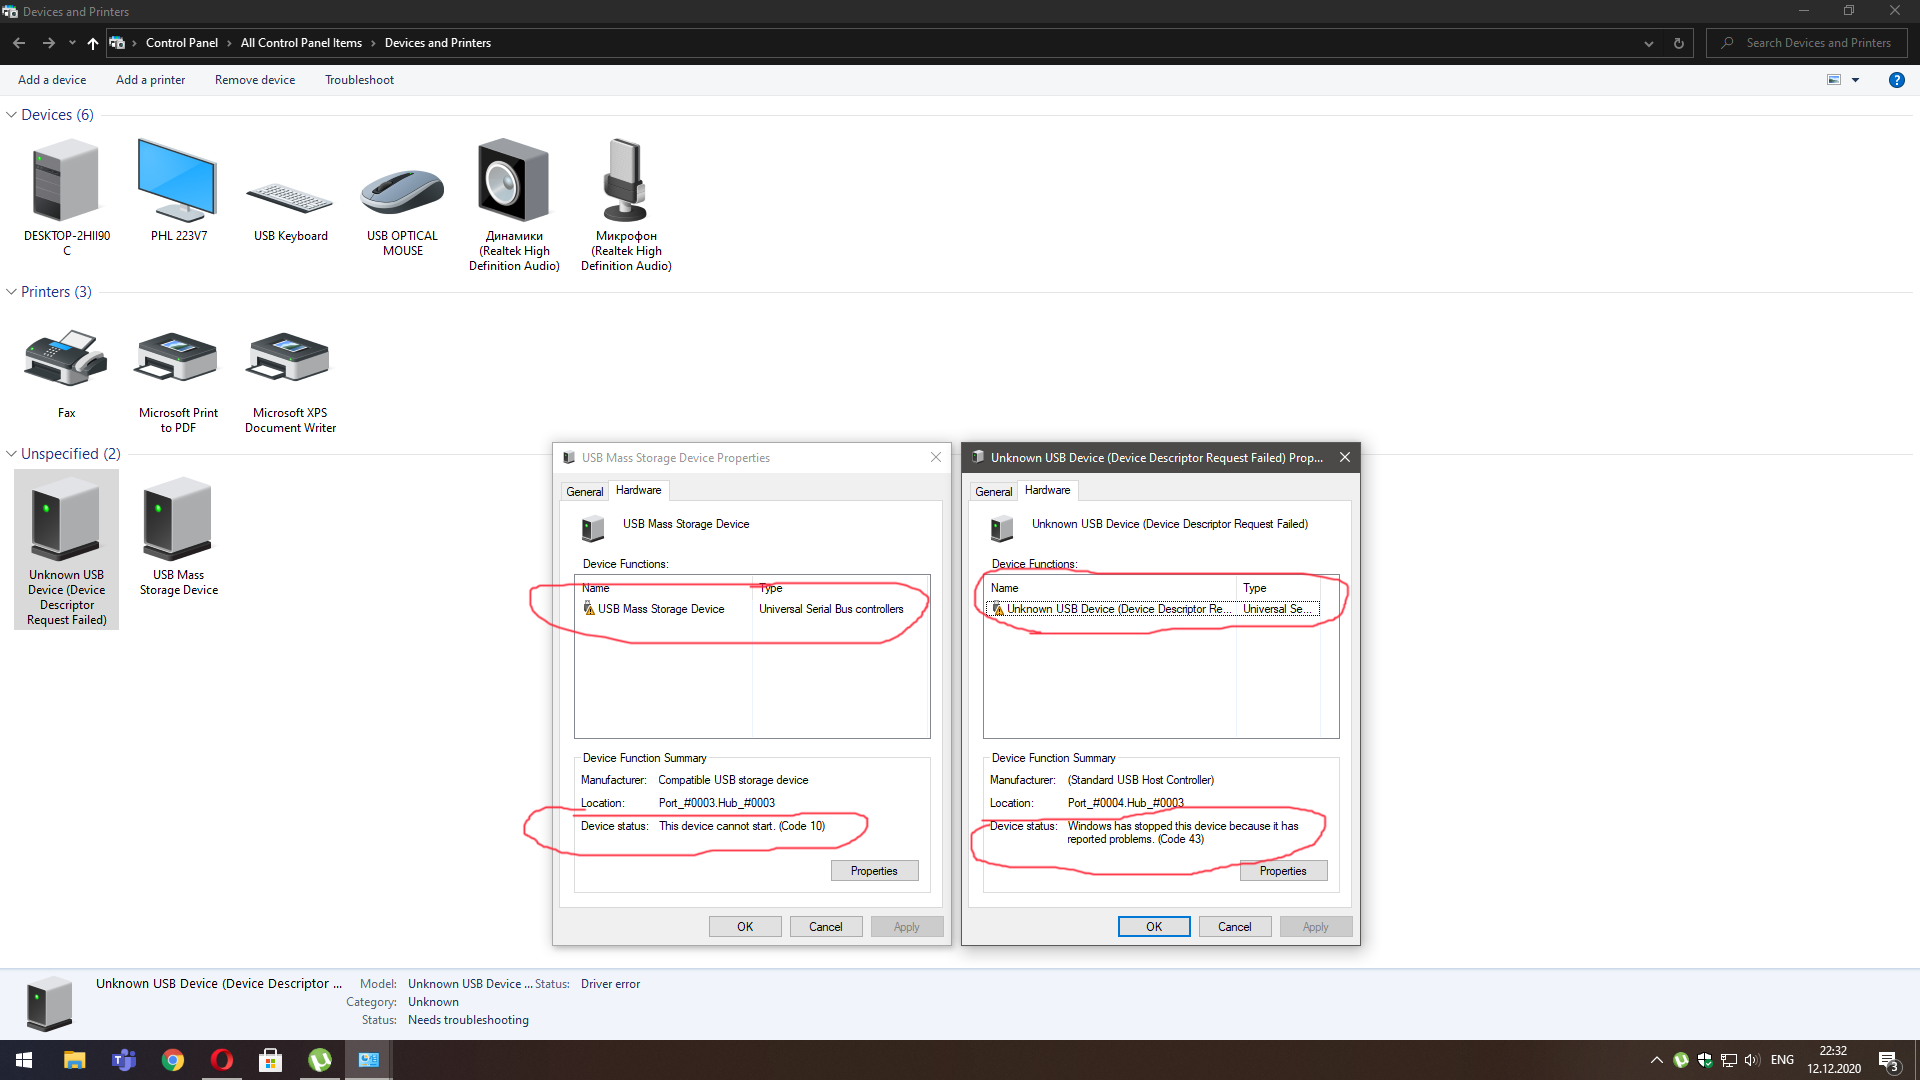The width and height of the screenshot is (1920, 1080).
Task: Collapse the Devices (6) group
Action: click(x=11, y=115)
